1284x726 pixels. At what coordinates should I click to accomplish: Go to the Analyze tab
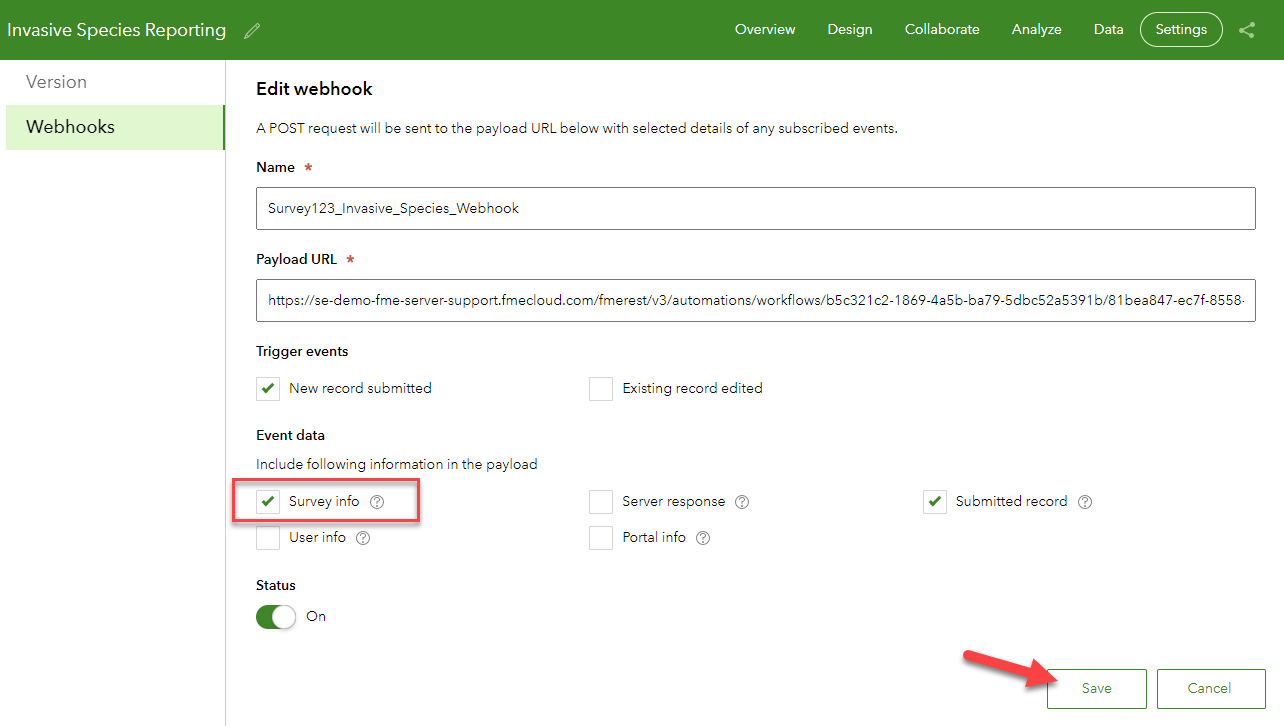coord(1036,30)
